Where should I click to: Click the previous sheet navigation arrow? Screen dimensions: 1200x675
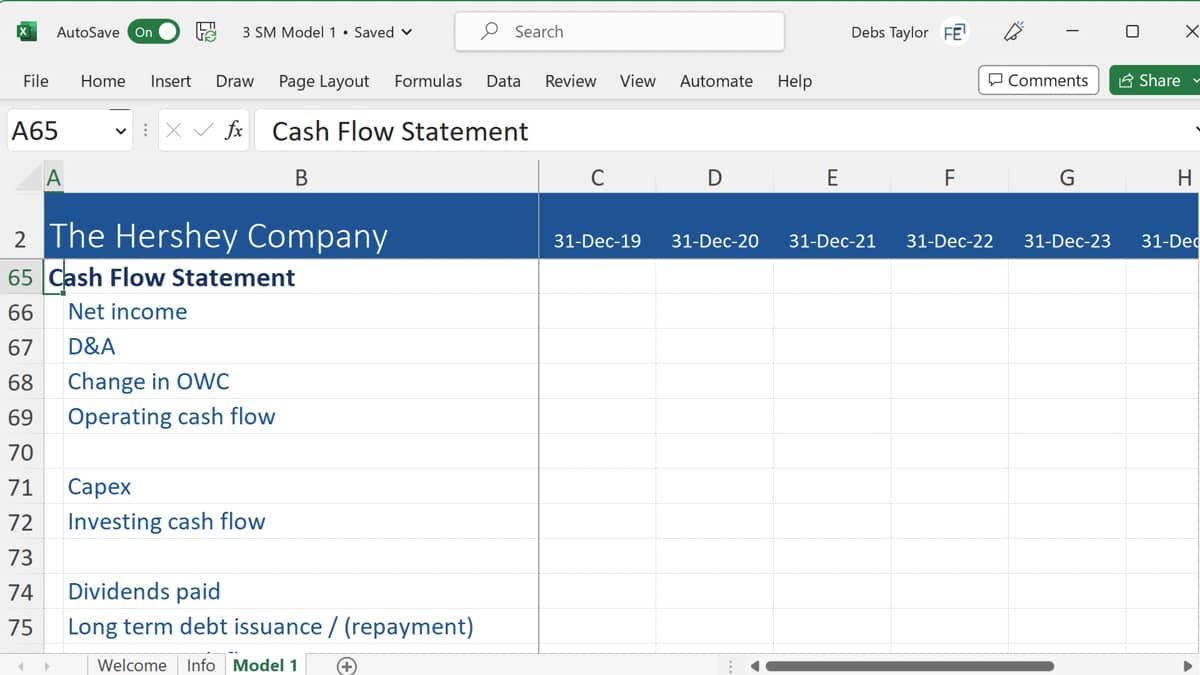click(20, 666)
